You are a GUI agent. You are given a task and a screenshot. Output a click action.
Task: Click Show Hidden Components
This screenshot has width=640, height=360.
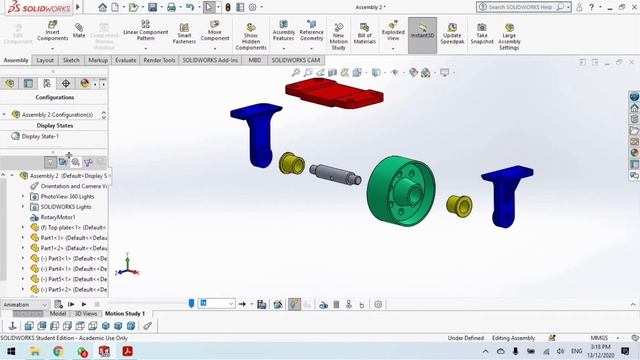click(x=251, y=37)
